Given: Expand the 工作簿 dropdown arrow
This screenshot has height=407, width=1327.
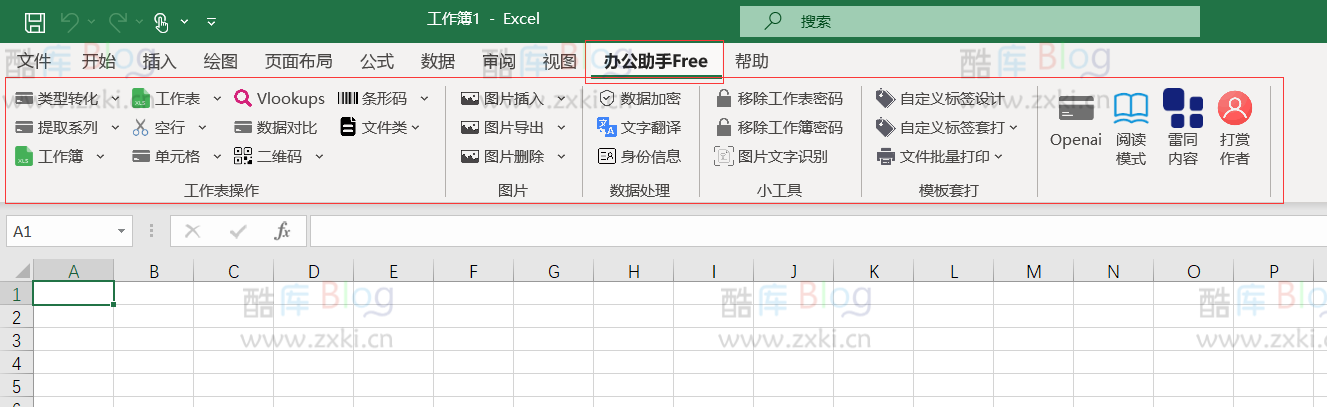Looking at the screenshot, I should tap(100, 156).
